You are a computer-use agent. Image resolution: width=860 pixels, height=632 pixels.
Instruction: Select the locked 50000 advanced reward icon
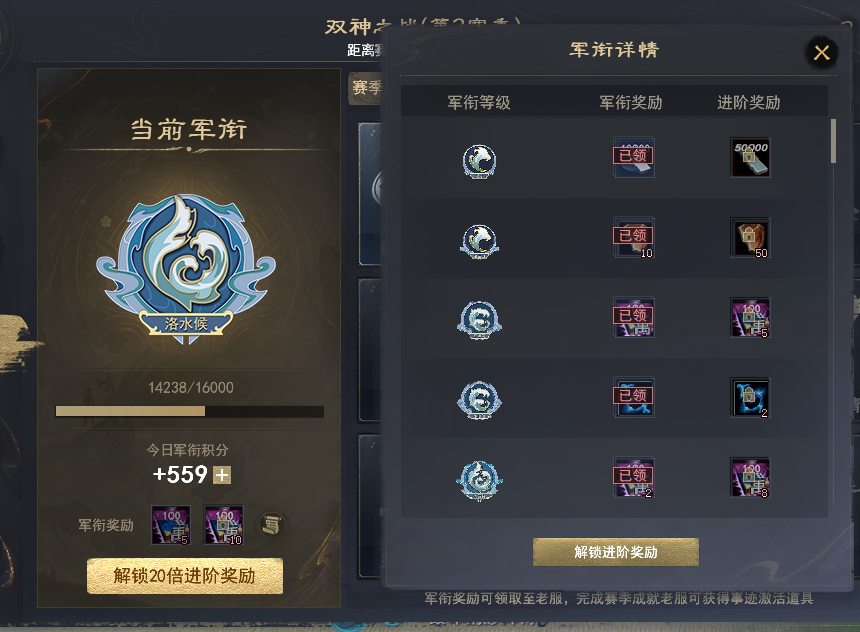pos(750,157)
